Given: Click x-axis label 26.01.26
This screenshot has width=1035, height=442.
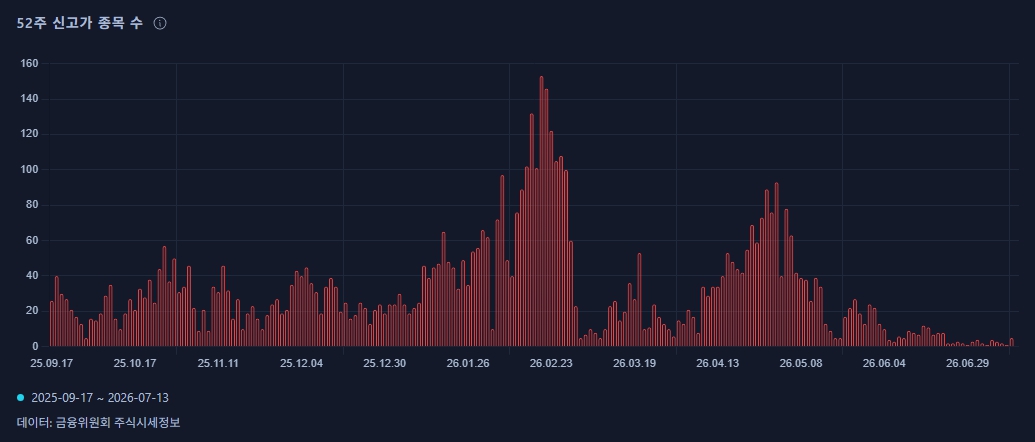Looking at the screenshot, I should coord(467,363).
